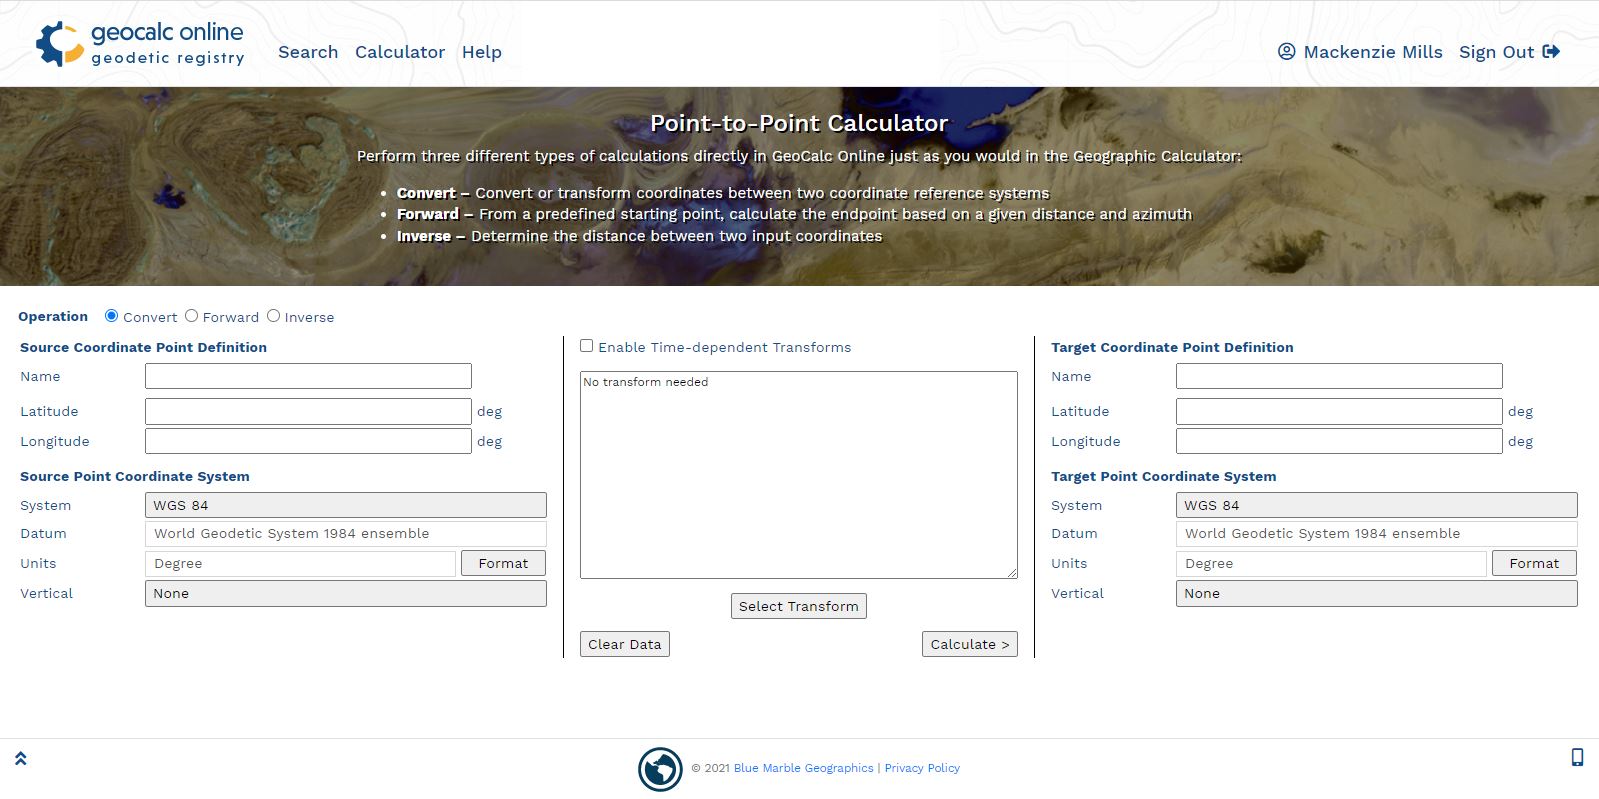This screenshot has width=1599, height=799.
Task: Click the target point Name field
Action: [x=1339, y=376]
